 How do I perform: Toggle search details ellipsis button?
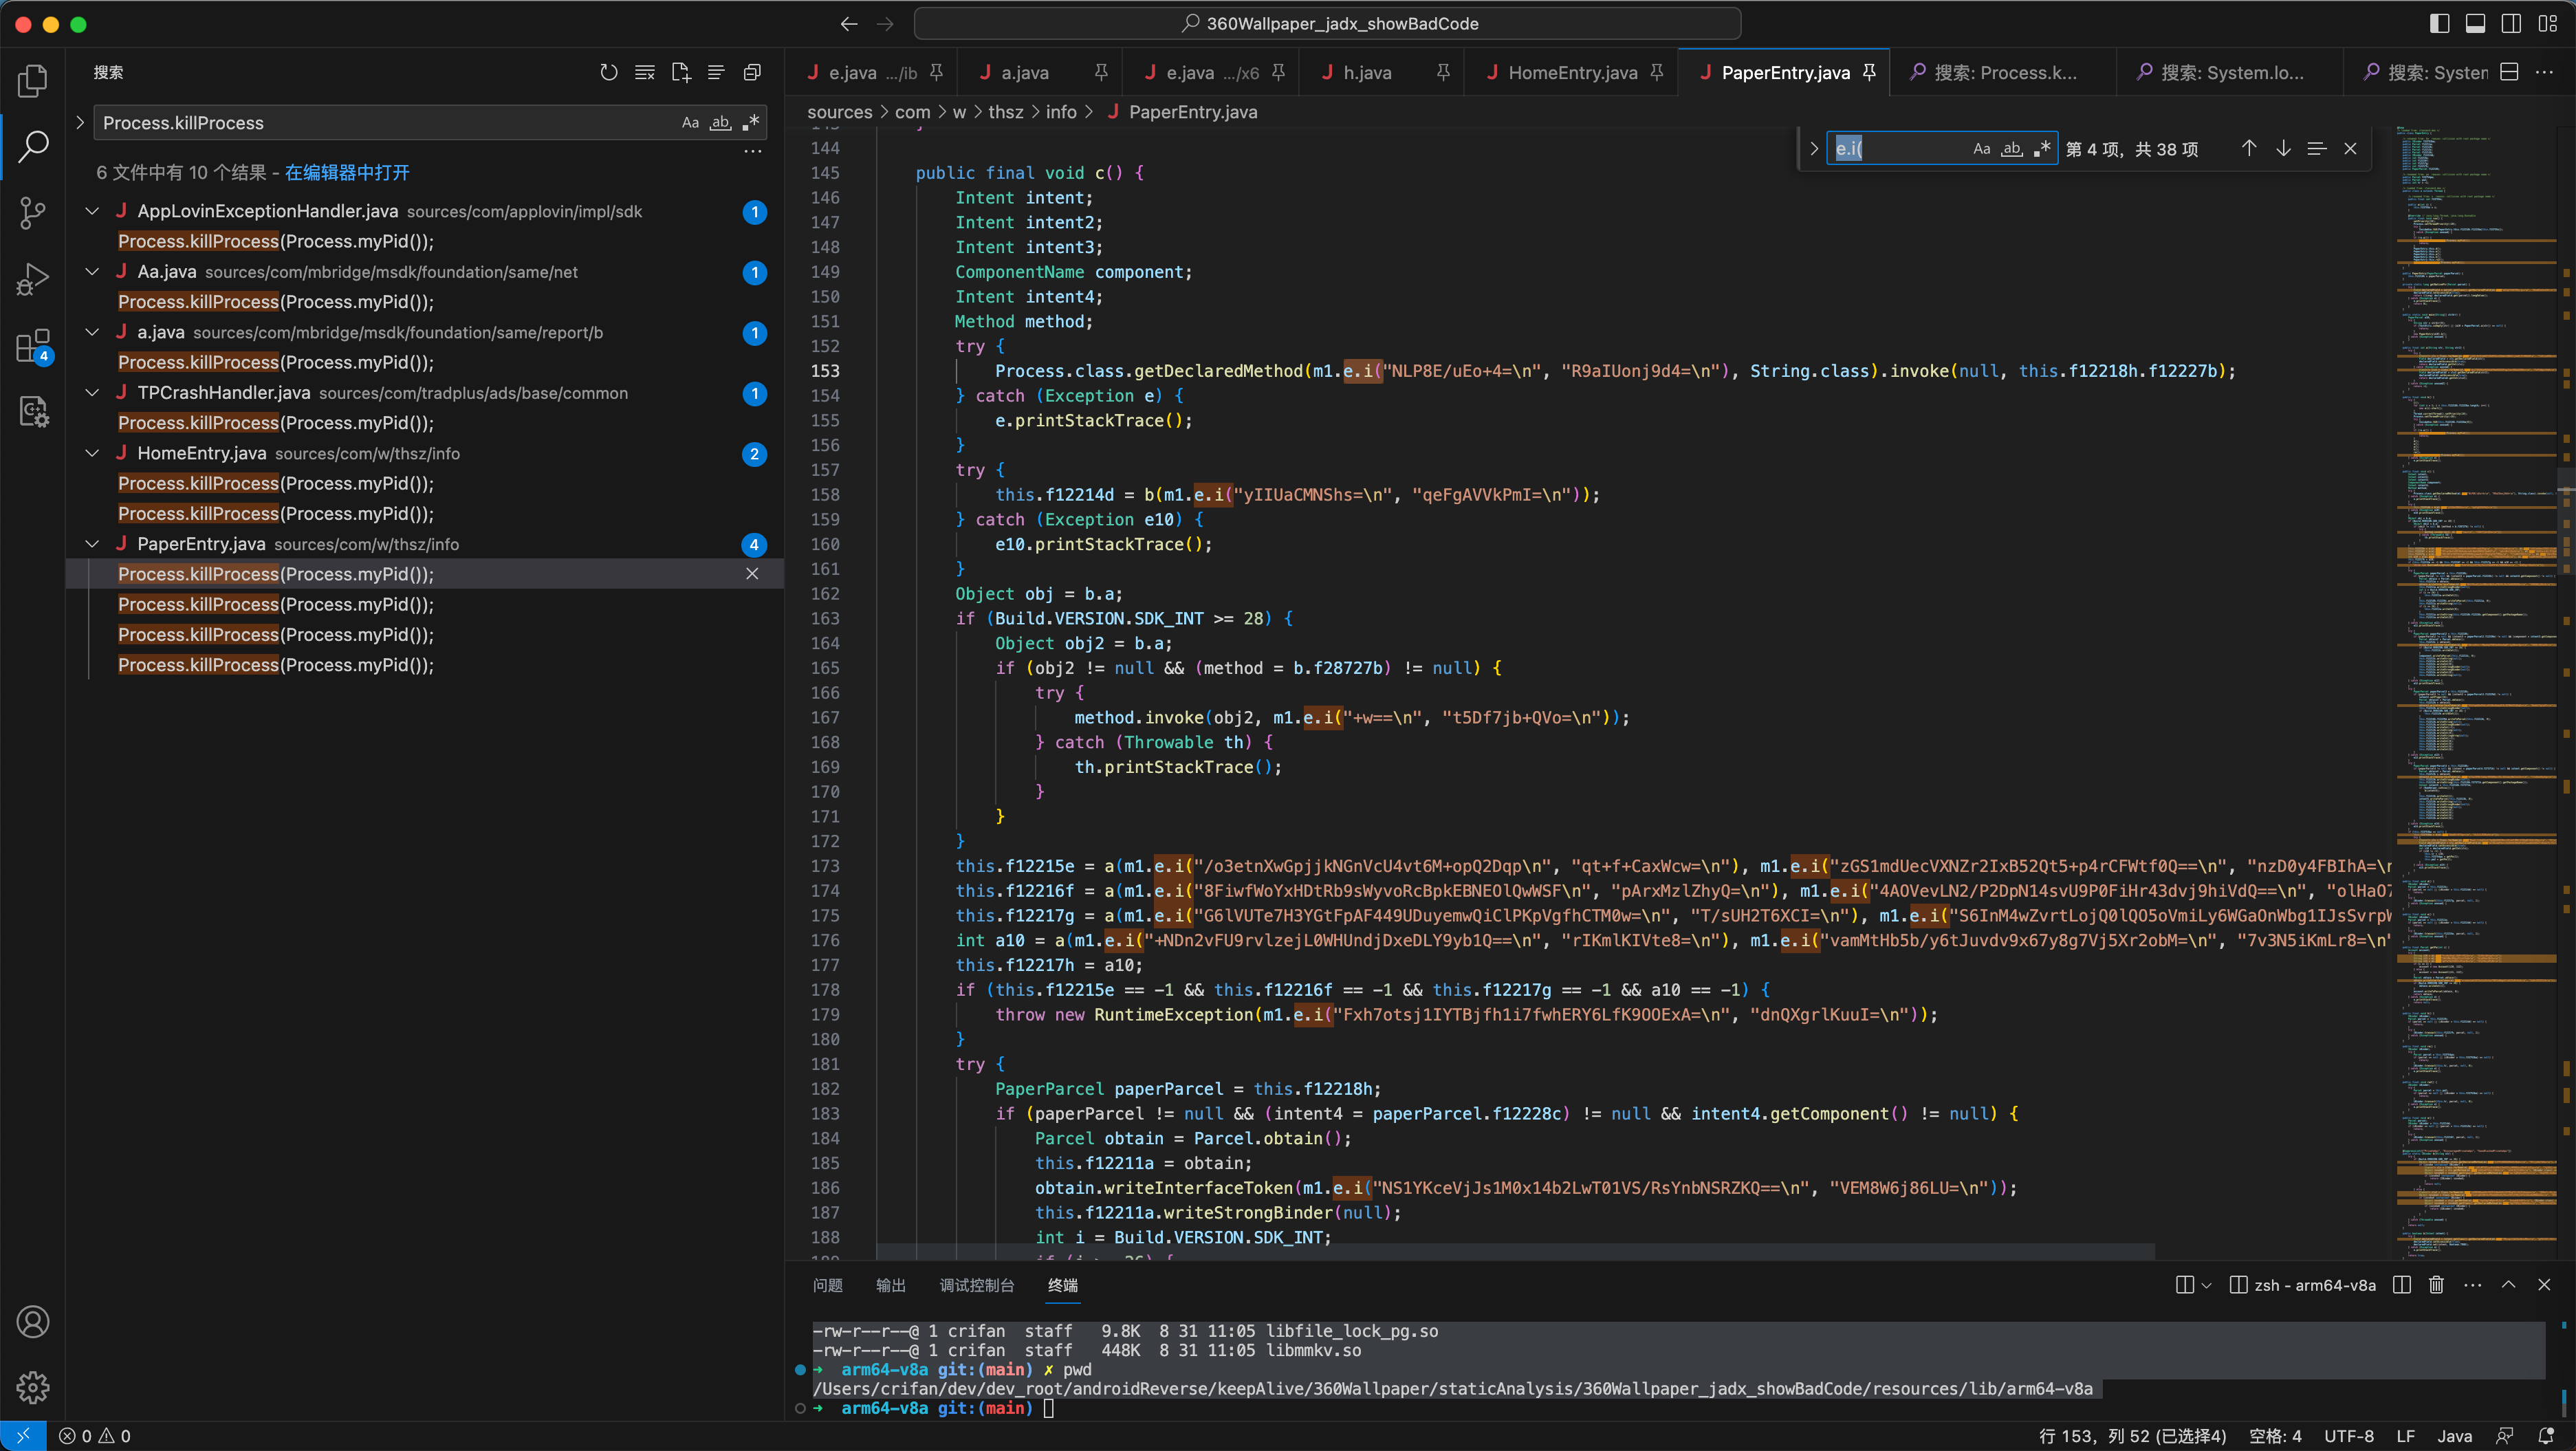[752, 152]
